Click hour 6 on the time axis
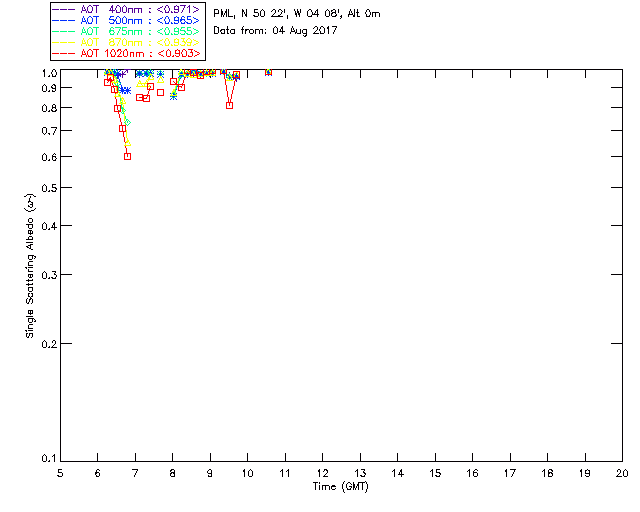Screen dimensions: 640x512 (x=98, y=473)
